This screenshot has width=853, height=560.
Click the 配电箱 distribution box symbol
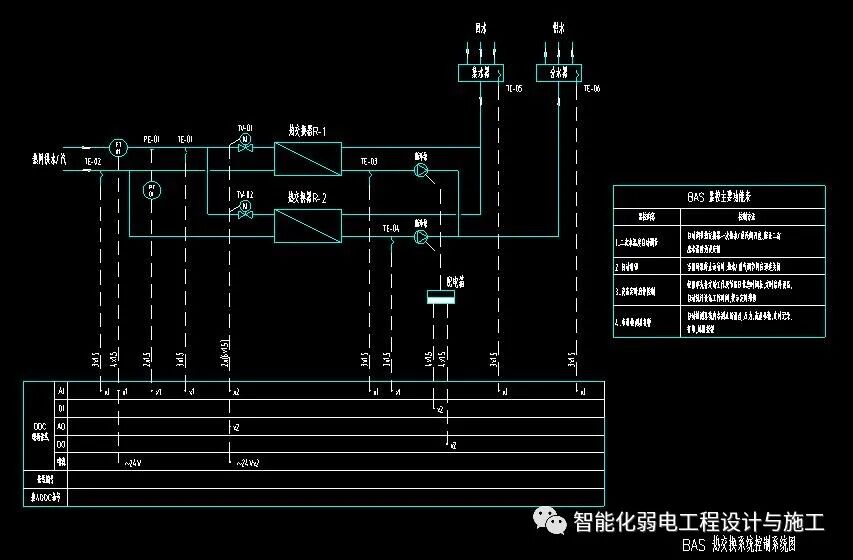tap(441, 297)
